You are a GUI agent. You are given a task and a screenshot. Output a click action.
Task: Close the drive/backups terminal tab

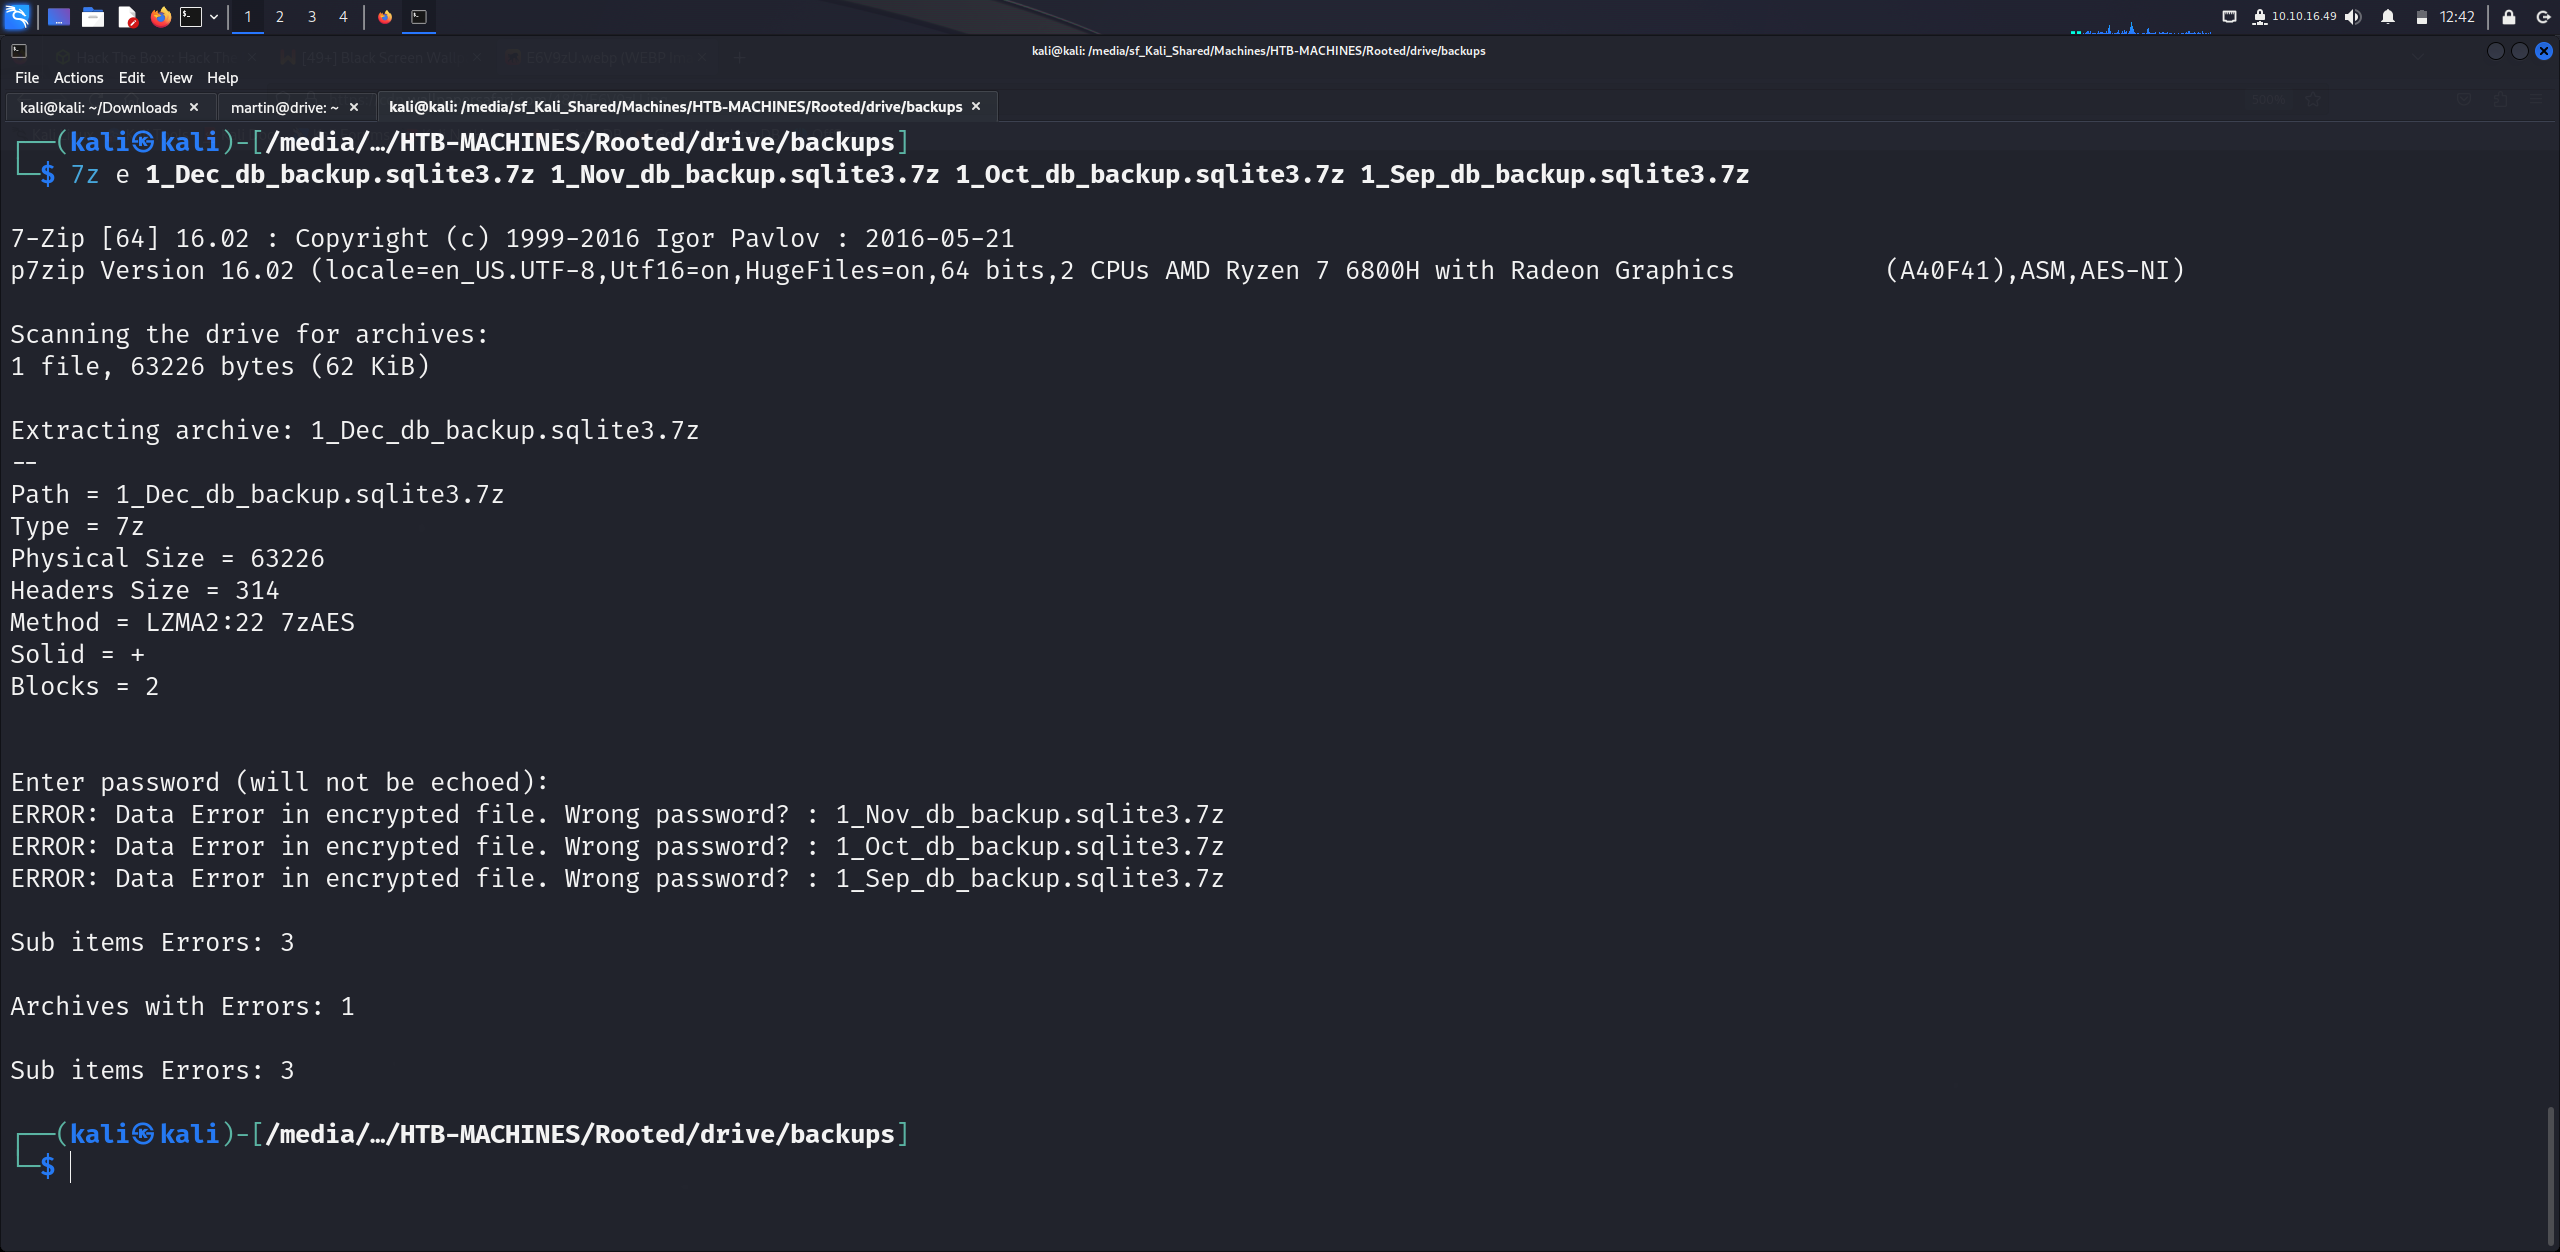point(976,107)
